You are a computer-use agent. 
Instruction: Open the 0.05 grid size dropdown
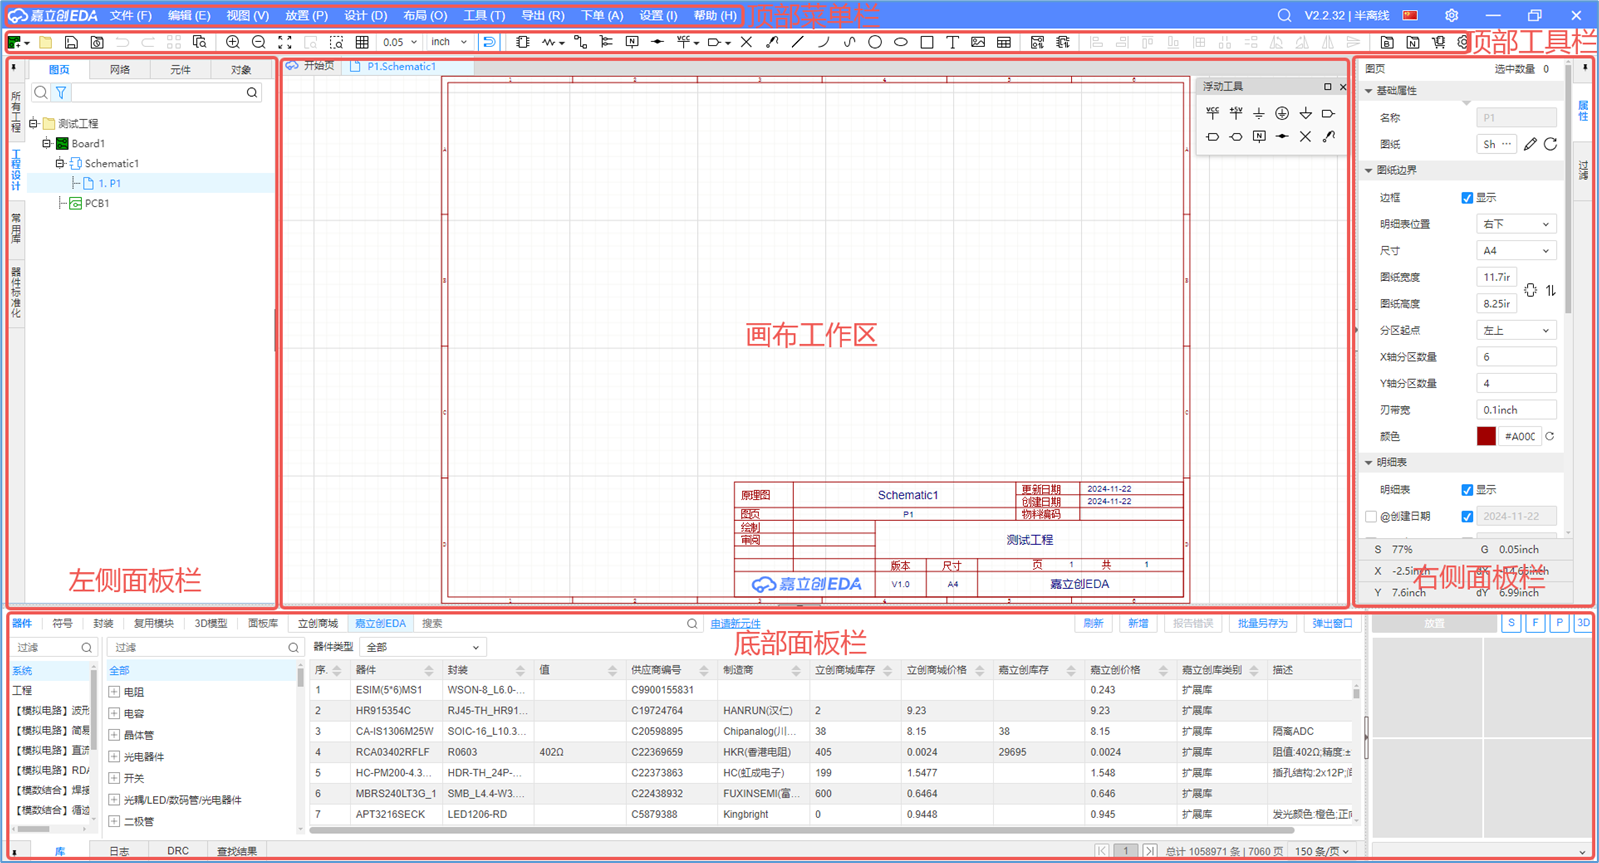click(x=400, y=43)
